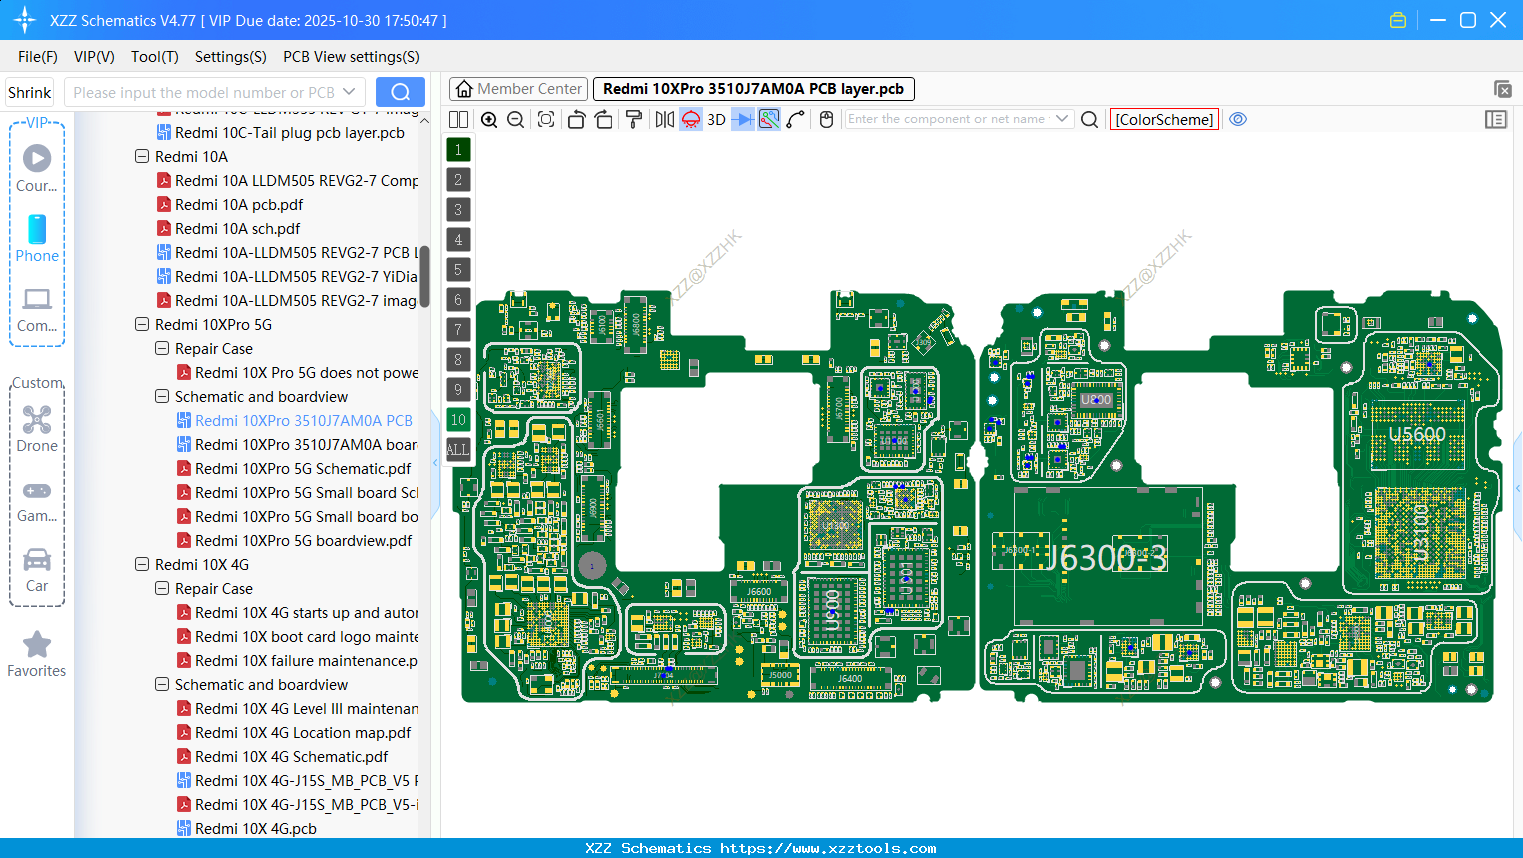Open the VIP(V) menu

tap(94, 57)
